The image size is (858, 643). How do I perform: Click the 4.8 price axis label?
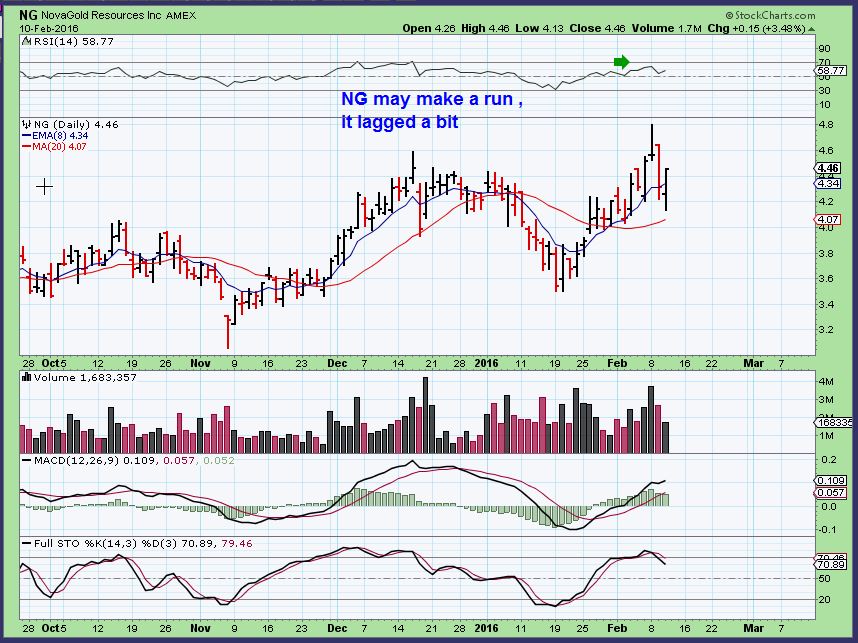point(826,125)
